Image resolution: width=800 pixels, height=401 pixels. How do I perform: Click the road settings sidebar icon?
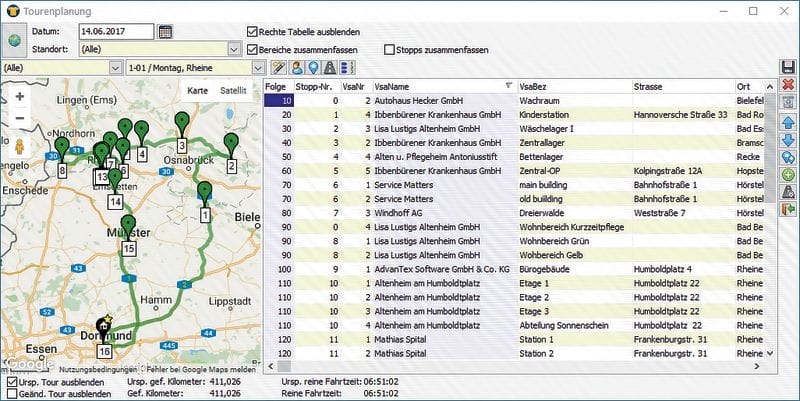click(788, 192)
